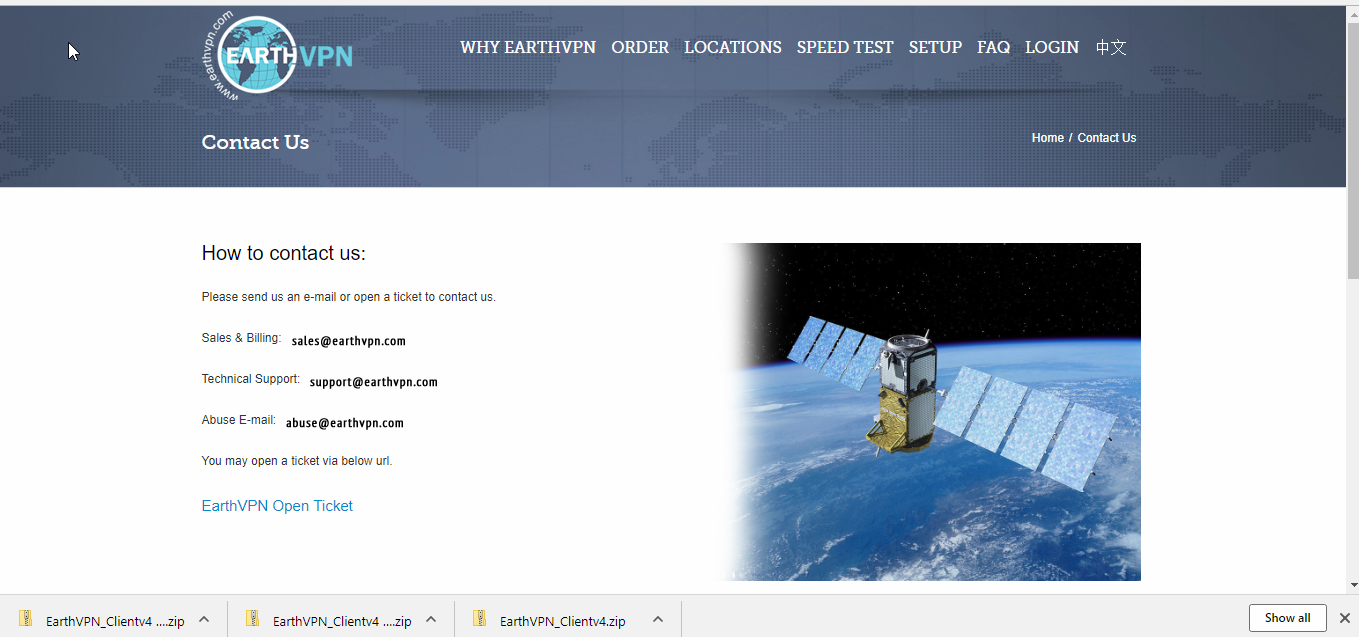
Task: Click the Home breadcrumb link
Action: (1048, 138)
